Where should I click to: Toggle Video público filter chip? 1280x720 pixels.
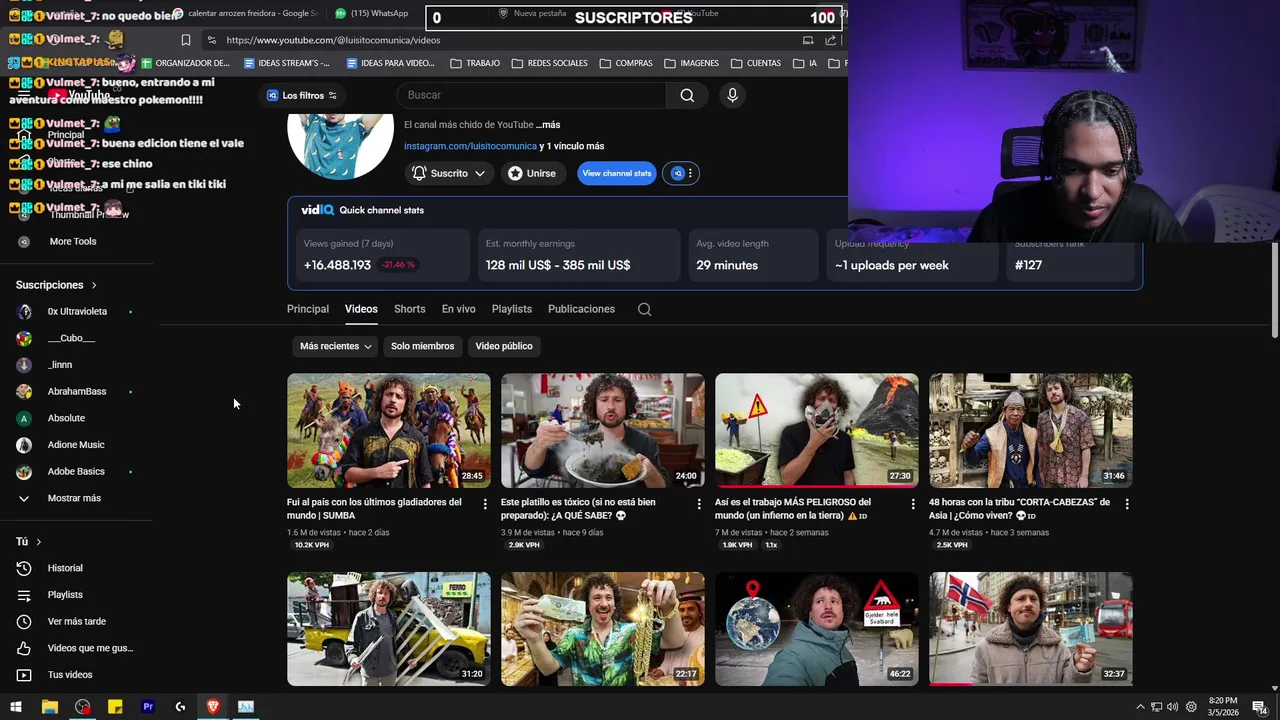504,346
